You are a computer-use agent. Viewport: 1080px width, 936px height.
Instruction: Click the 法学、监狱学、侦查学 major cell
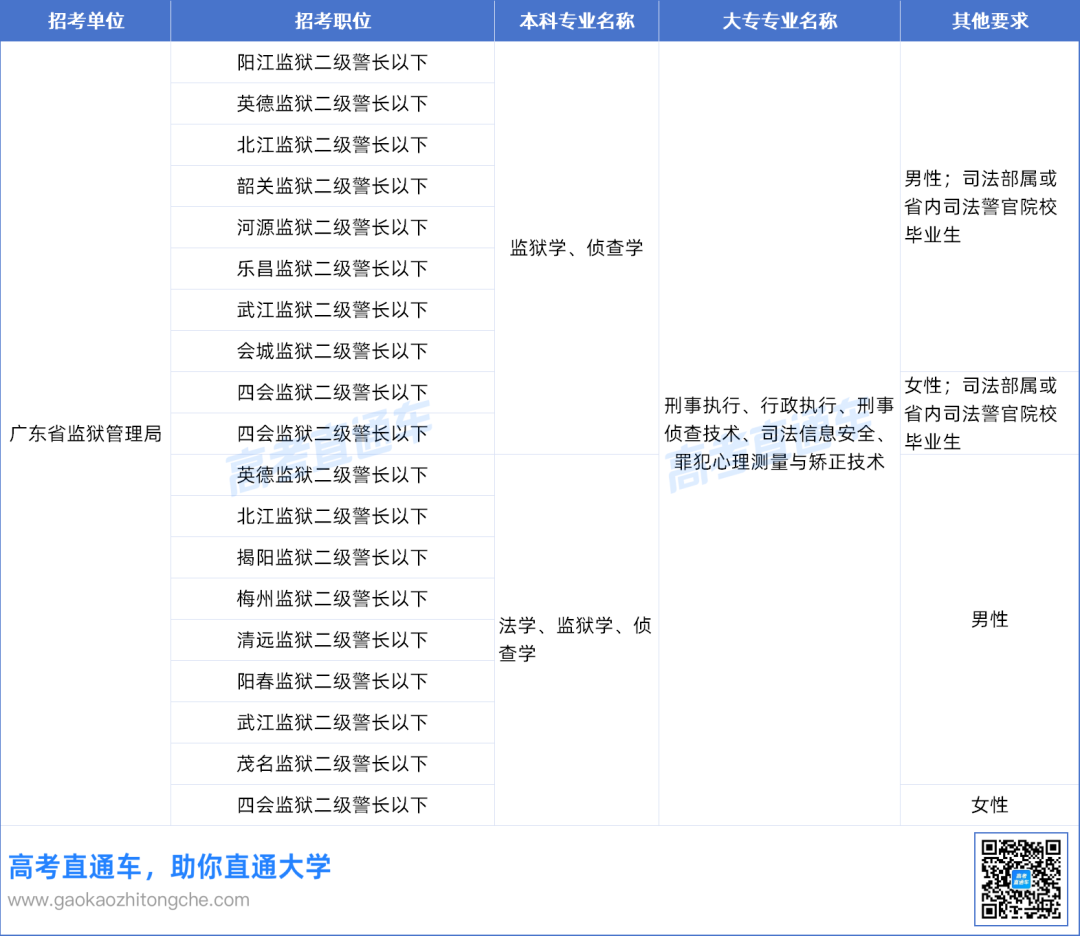(x=577, y=640)
